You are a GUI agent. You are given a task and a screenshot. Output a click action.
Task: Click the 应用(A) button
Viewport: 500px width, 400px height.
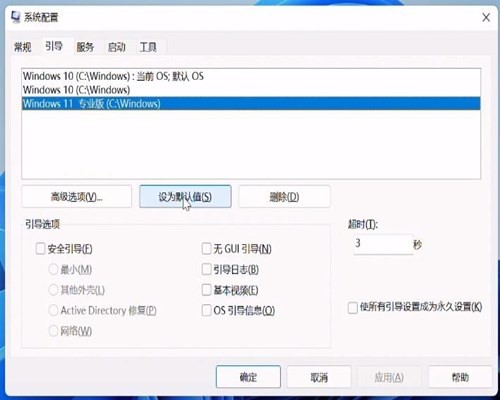pyautogui.click(x=389, y=377)
